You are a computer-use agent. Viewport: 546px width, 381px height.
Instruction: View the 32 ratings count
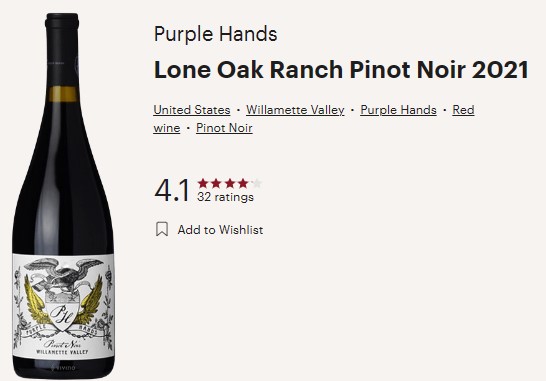tap(225, 197)
